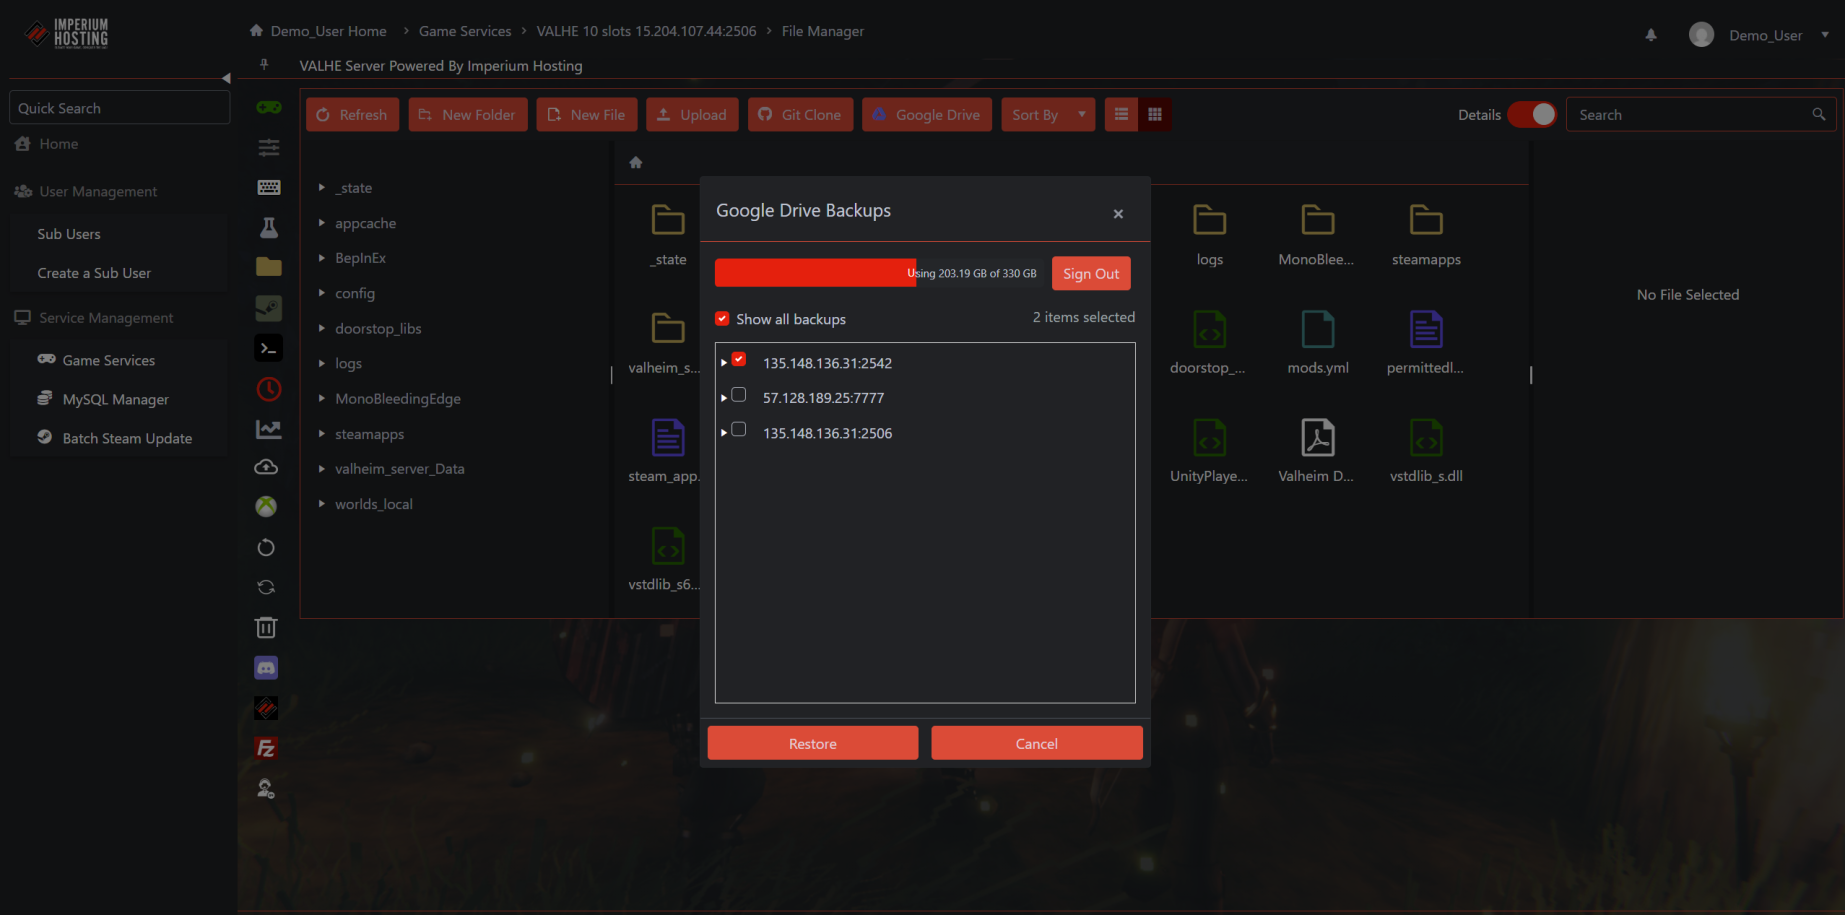Expand the 135.148.136.31:2506 backup node
Screen dimensions: 1845x915
click(x=723, y=433)
